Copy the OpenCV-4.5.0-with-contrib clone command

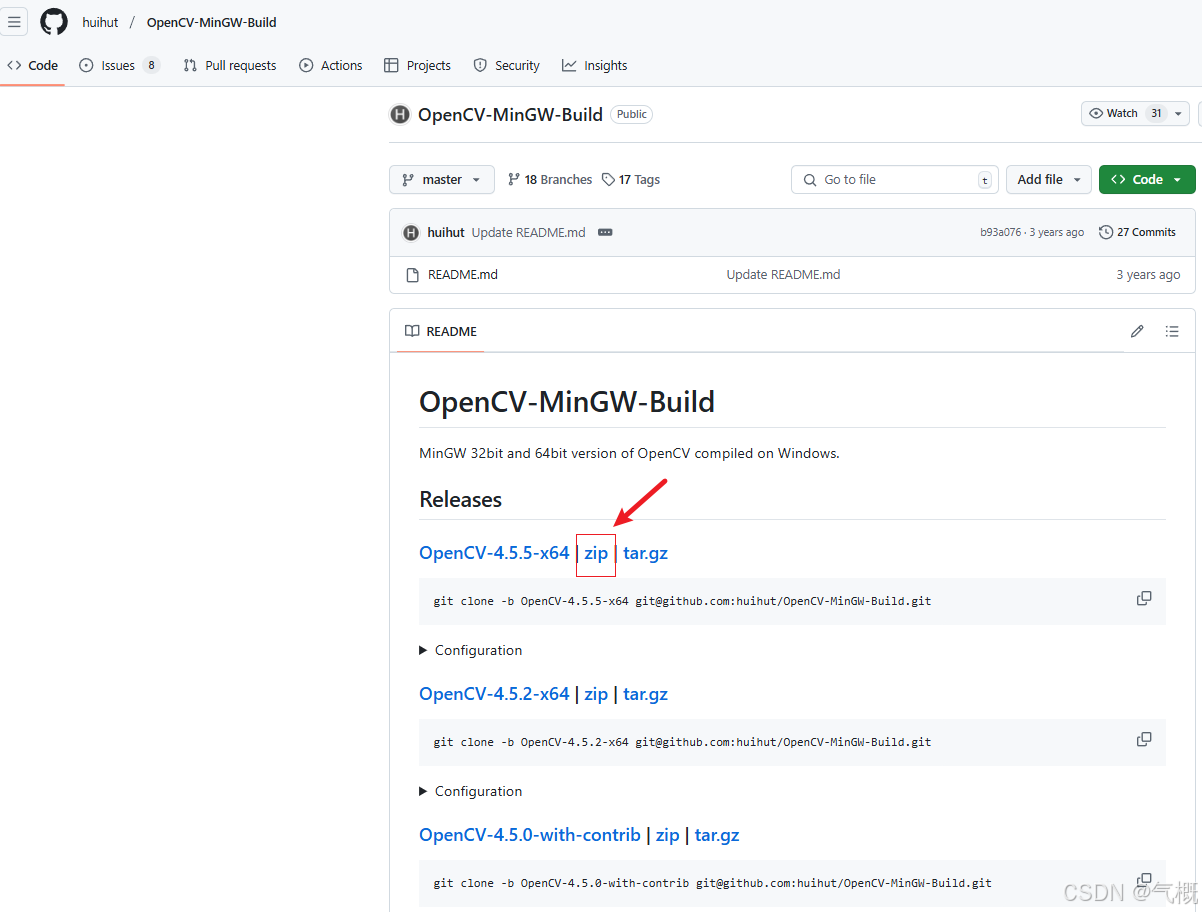[1144, 879]
